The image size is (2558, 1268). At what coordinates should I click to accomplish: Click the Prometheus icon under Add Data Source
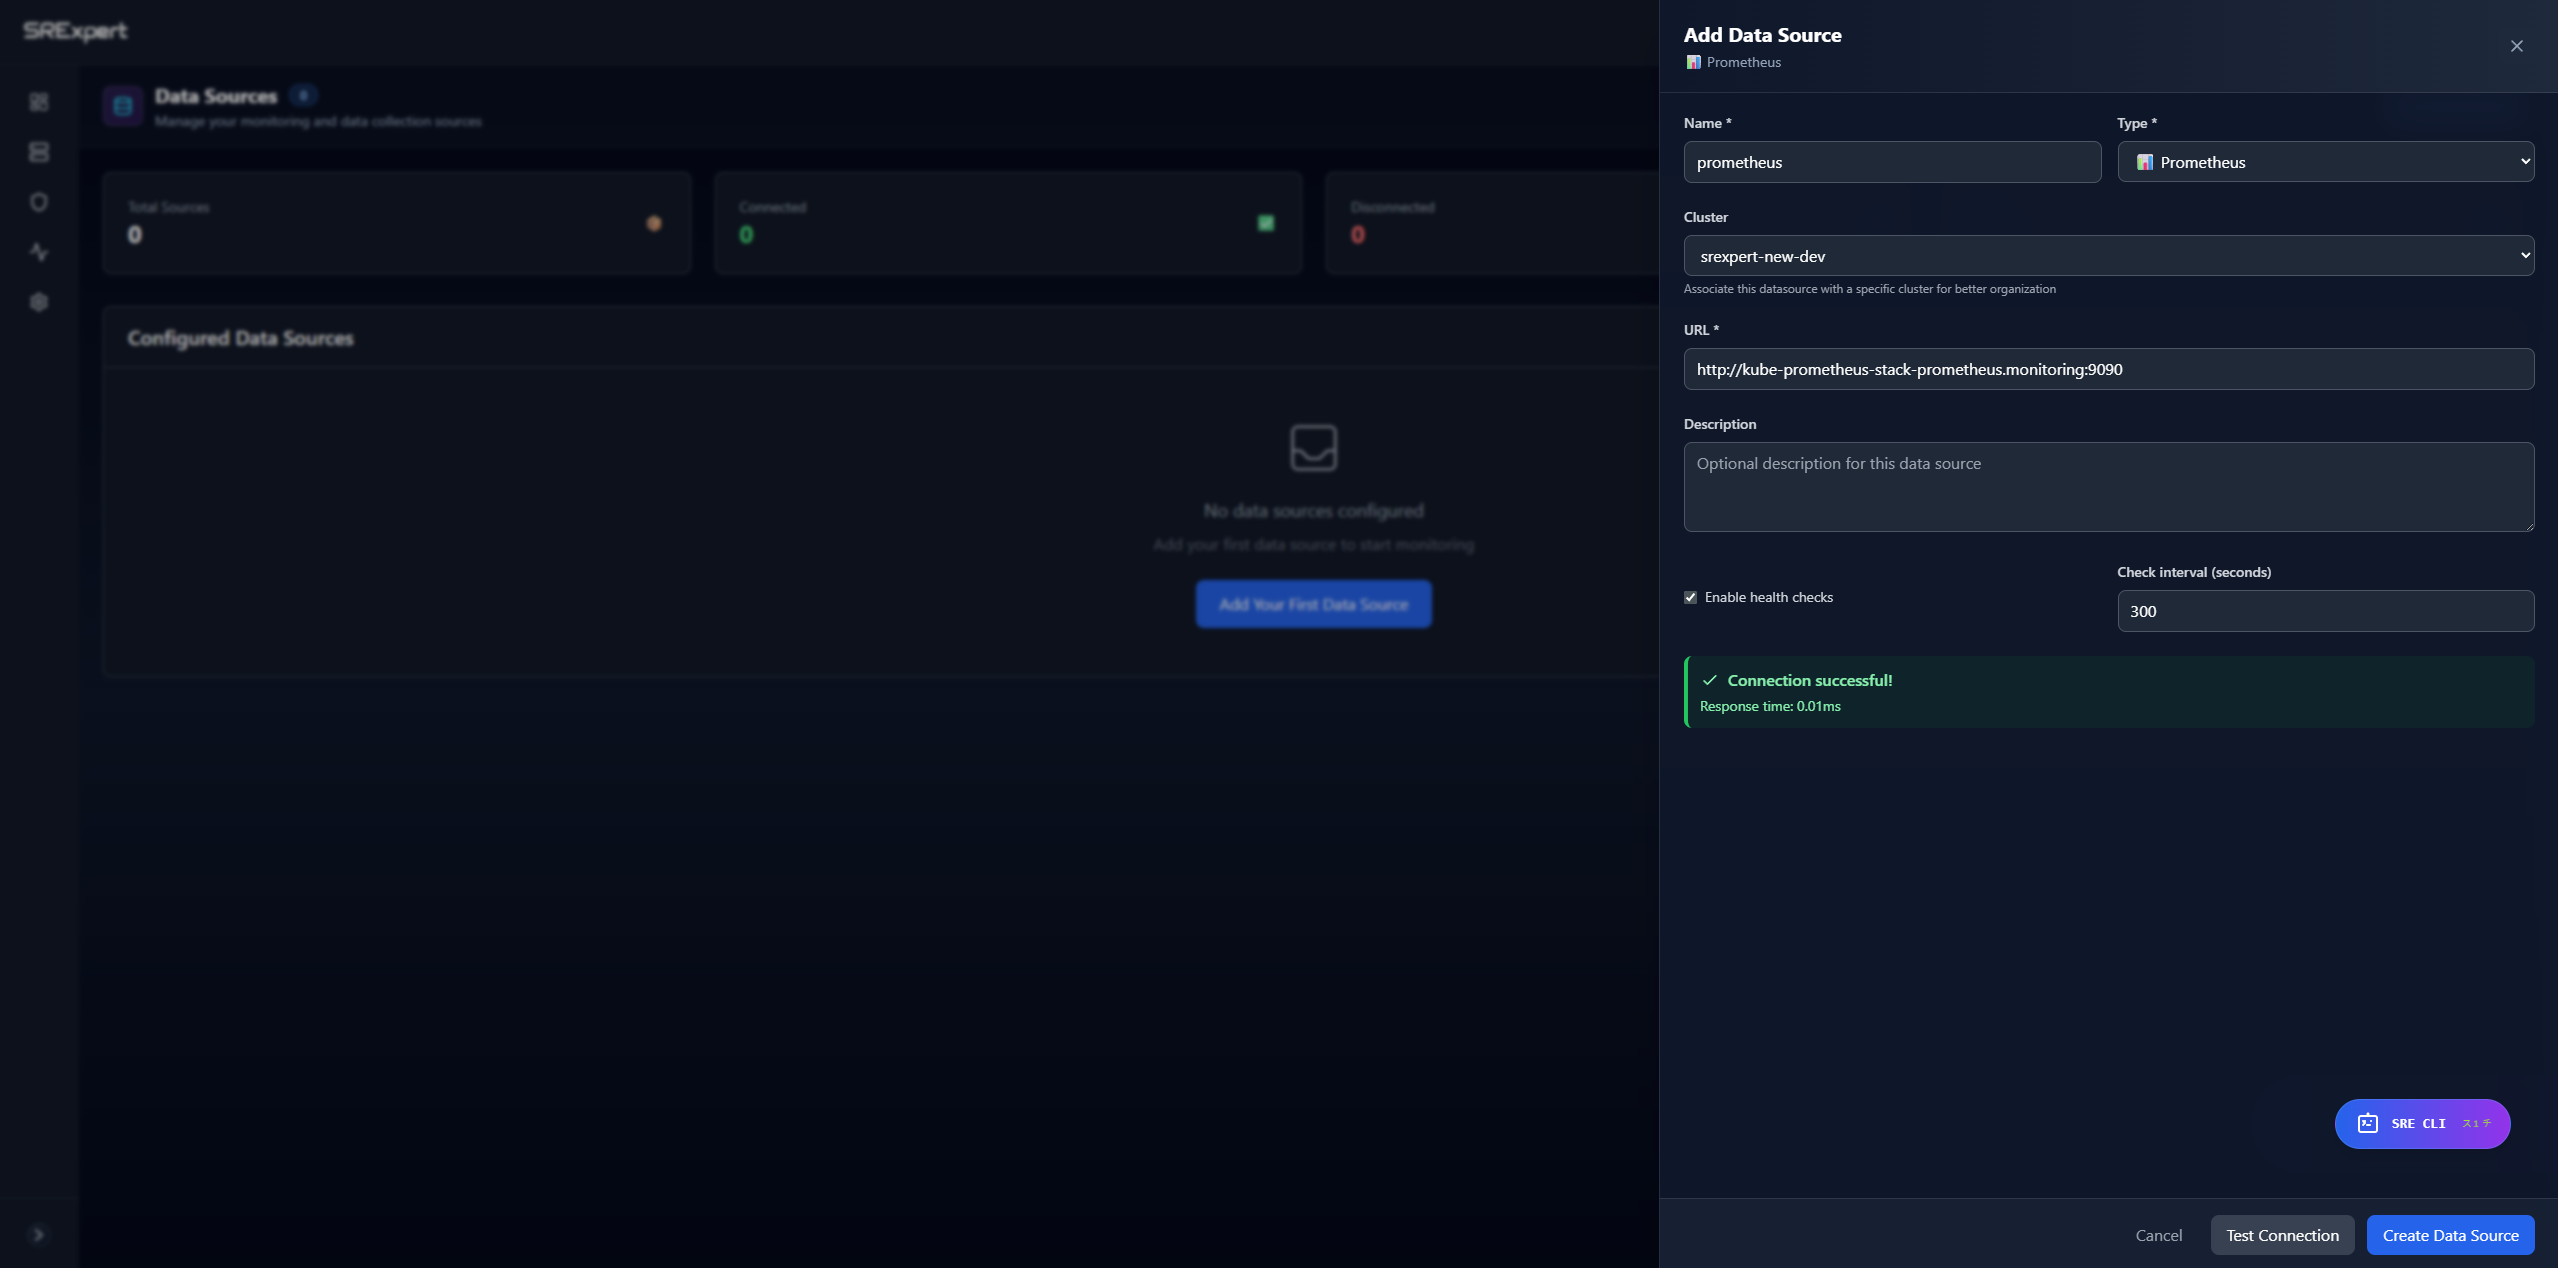[1693, 62]
